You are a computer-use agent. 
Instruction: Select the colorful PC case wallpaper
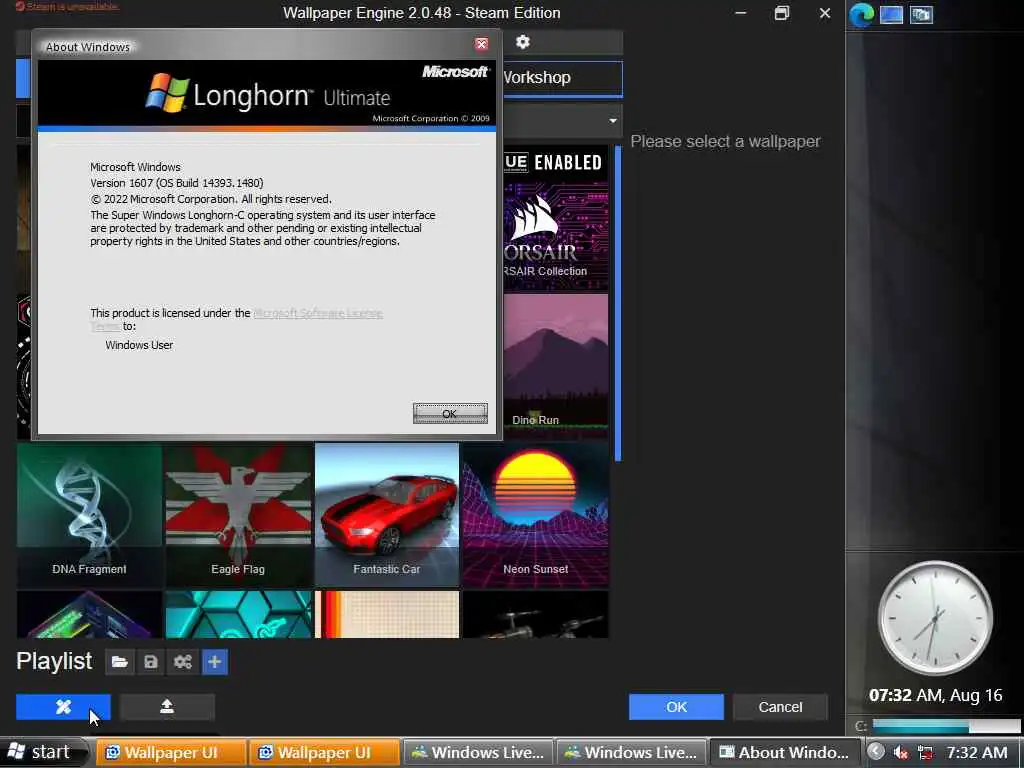[89, 615]
